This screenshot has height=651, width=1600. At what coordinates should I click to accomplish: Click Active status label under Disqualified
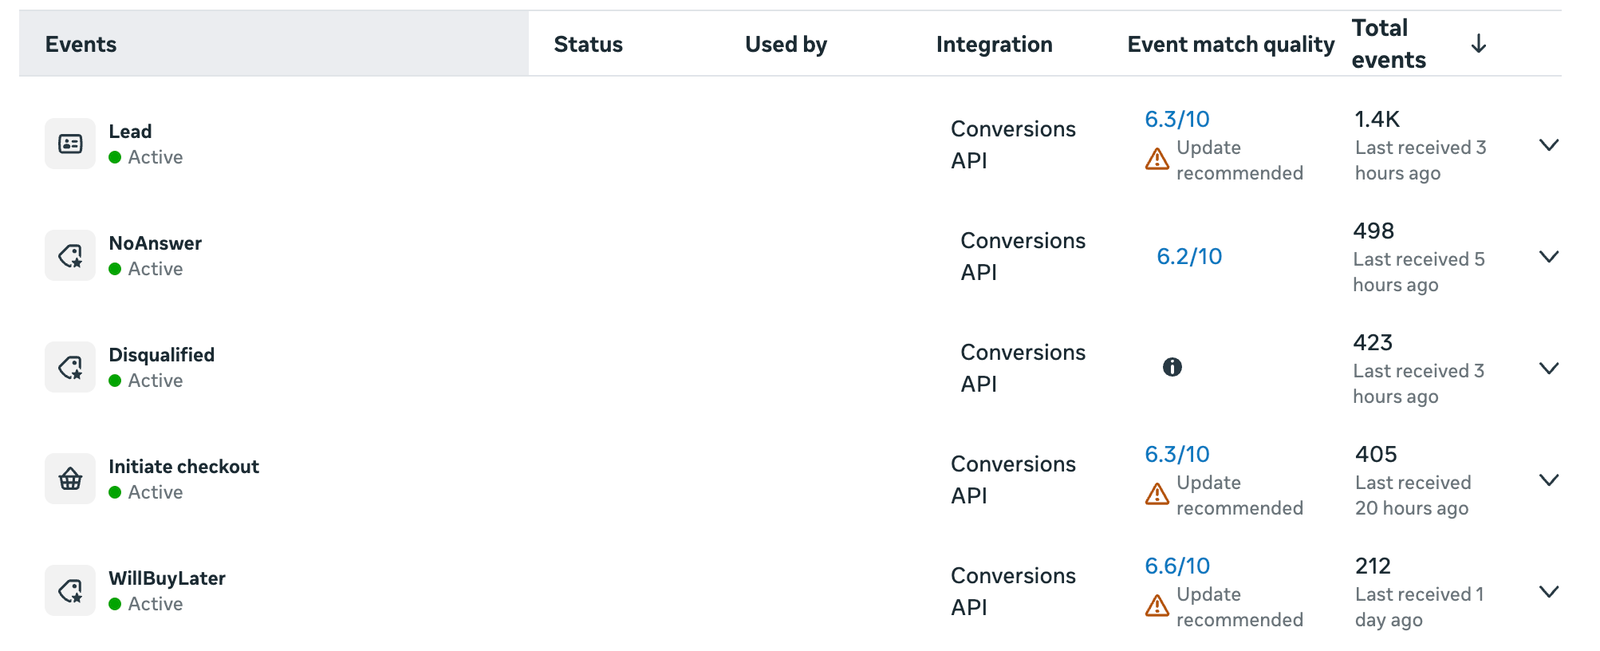point(155,381)
